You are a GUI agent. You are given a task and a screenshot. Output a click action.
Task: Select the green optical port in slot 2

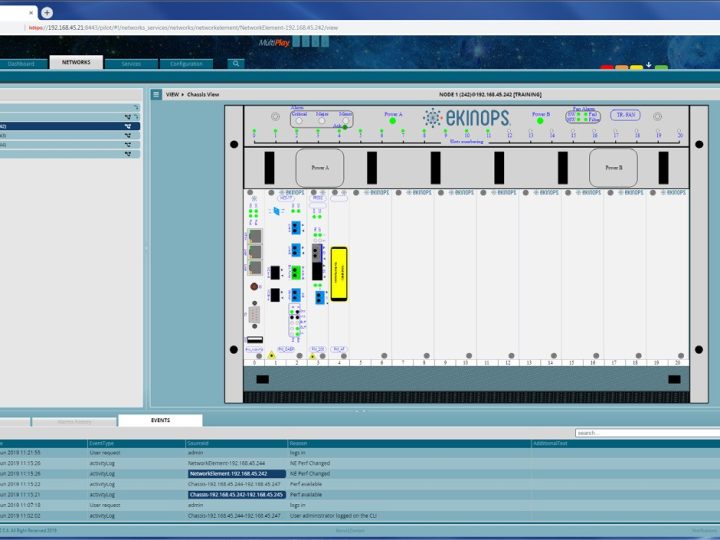(x=296, y=272)
